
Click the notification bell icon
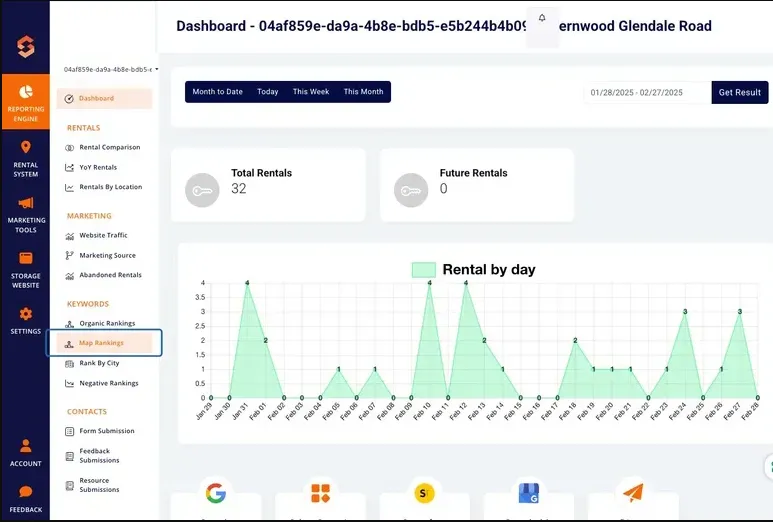point(542,18)
